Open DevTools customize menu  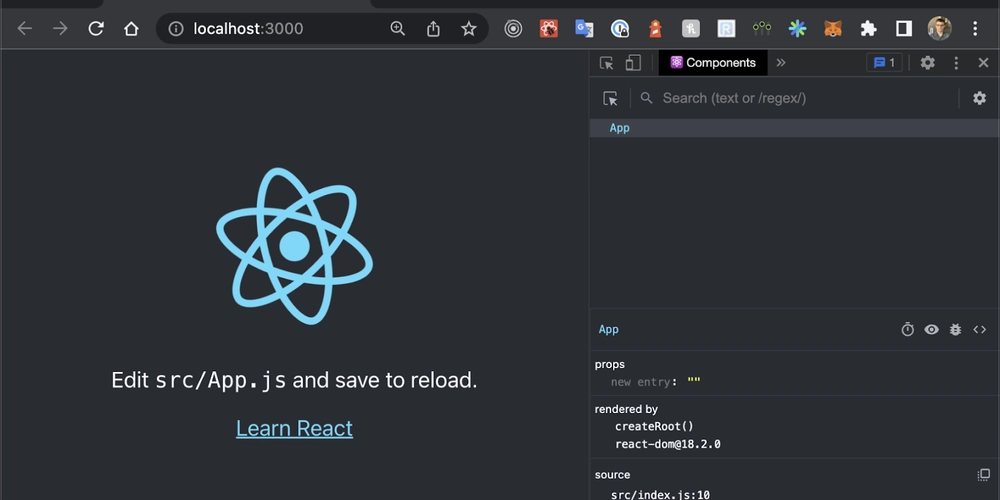pyautogui.click(x=956, y=62)
